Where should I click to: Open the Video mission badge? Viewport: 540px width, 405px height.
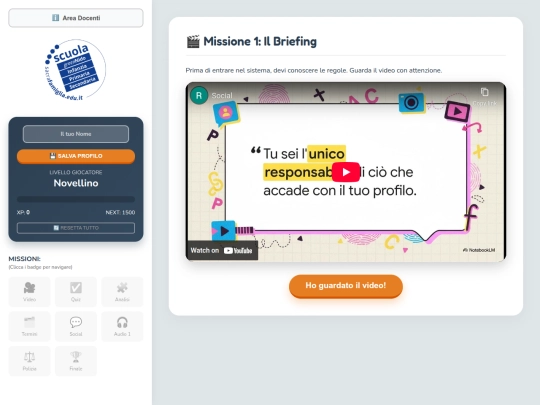click(x=29, y=292)
